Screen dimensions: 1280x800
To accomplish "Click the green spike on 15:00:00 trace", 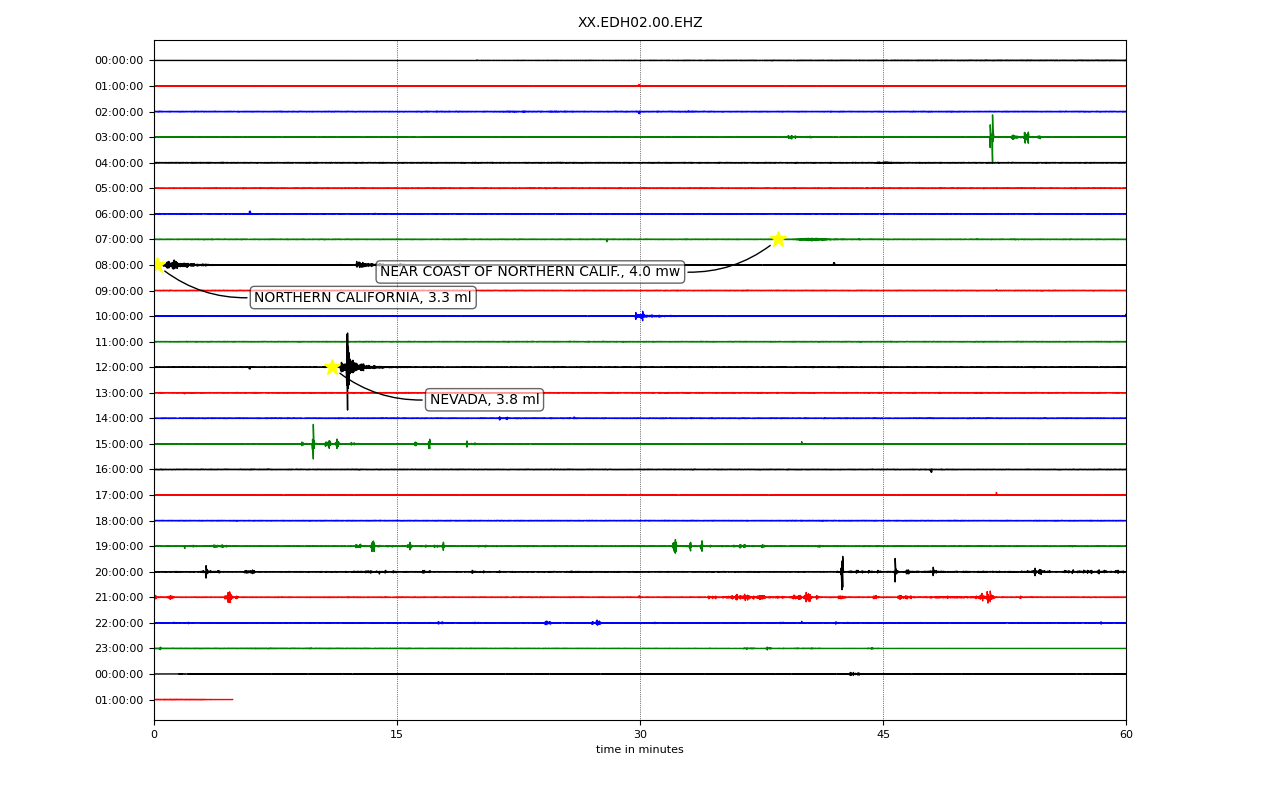I will click(x=313, y=442).
